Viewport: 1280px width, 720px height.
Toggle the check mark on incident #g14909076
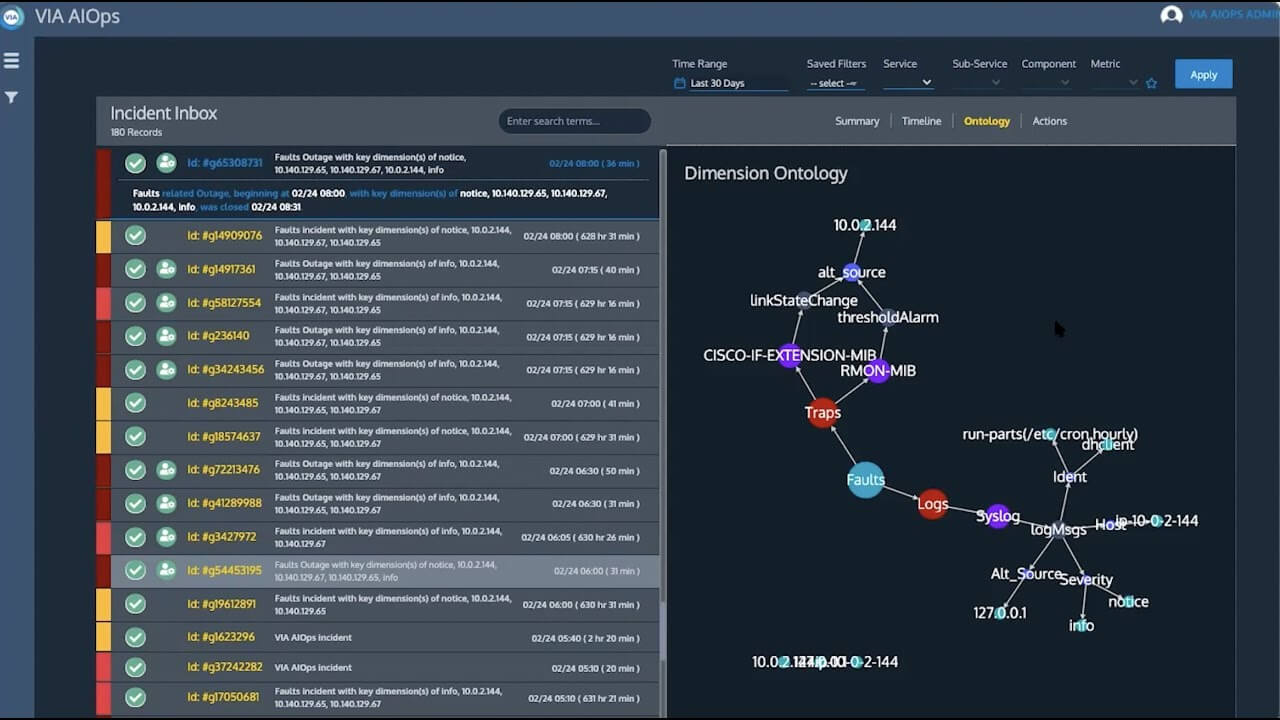[x=135, y=236]
